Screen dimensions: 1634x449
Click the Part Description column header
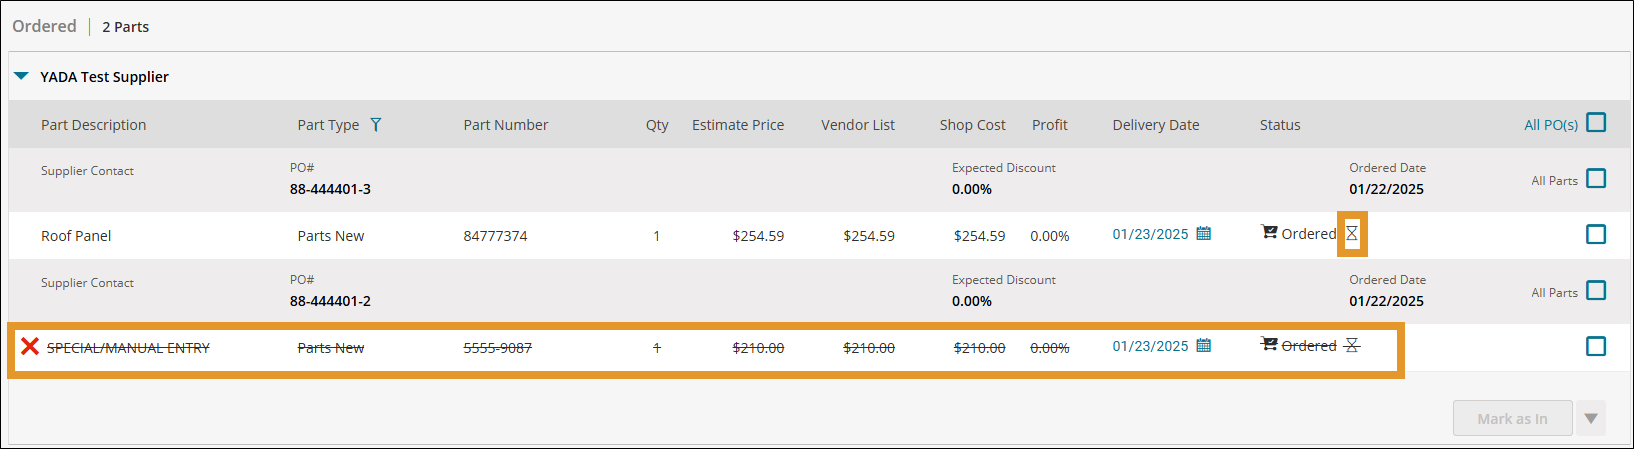coord(93,125)
